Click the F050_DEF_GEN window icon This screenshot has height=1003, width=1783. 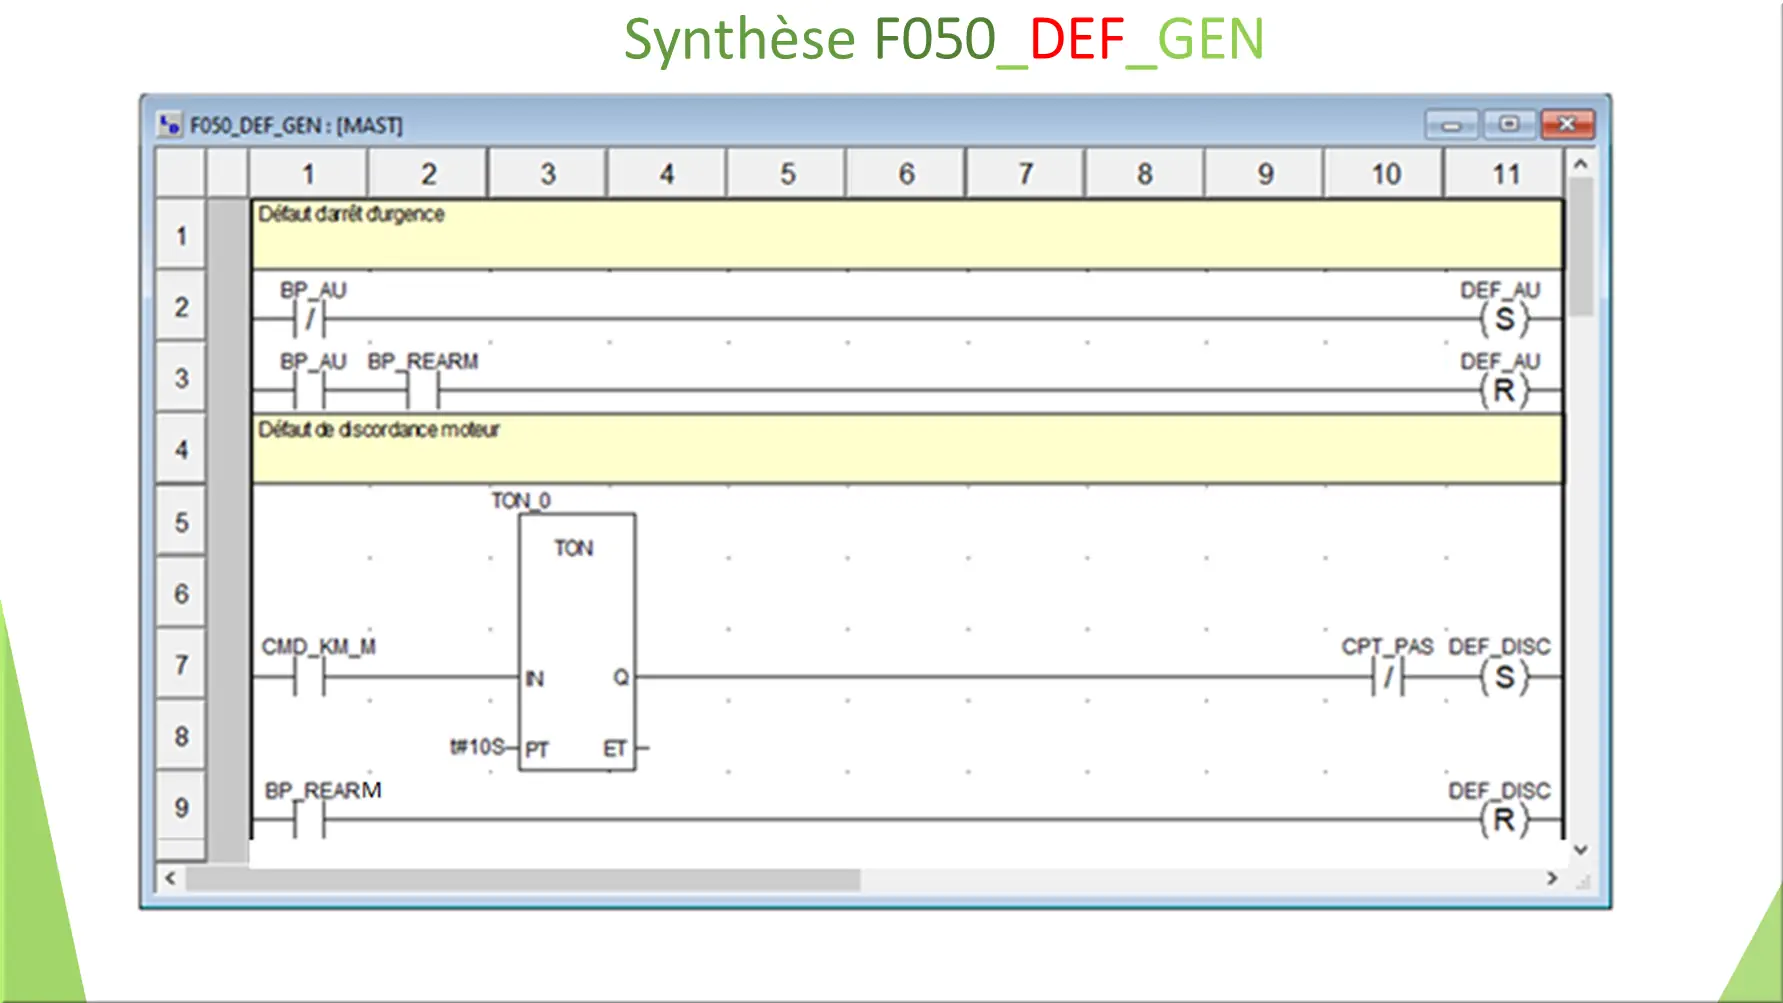(170, 125)
